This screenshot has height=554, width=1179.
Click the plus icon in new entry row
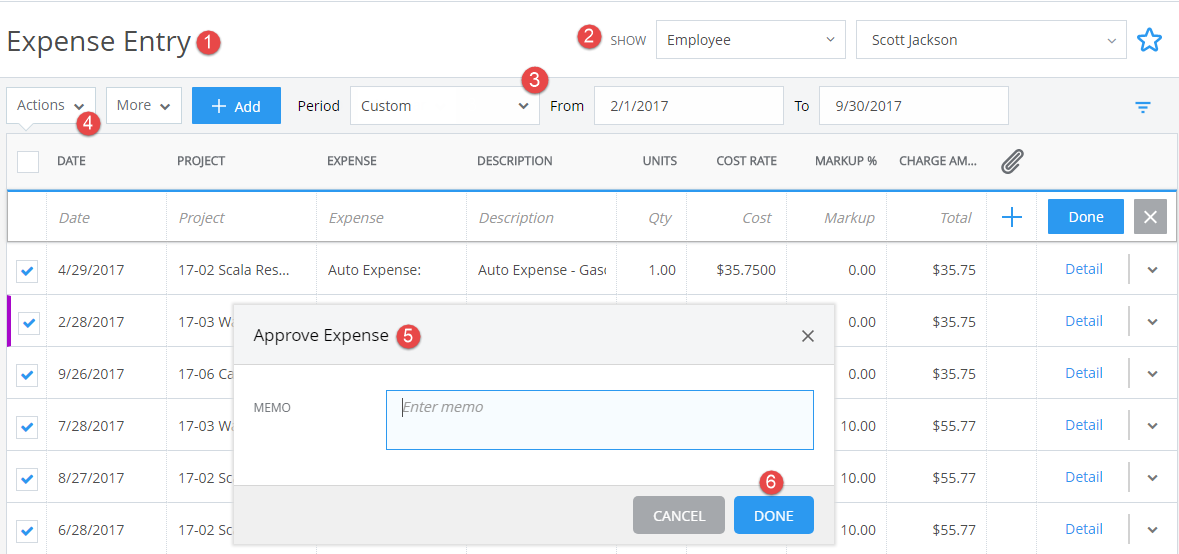(1012, 217)
